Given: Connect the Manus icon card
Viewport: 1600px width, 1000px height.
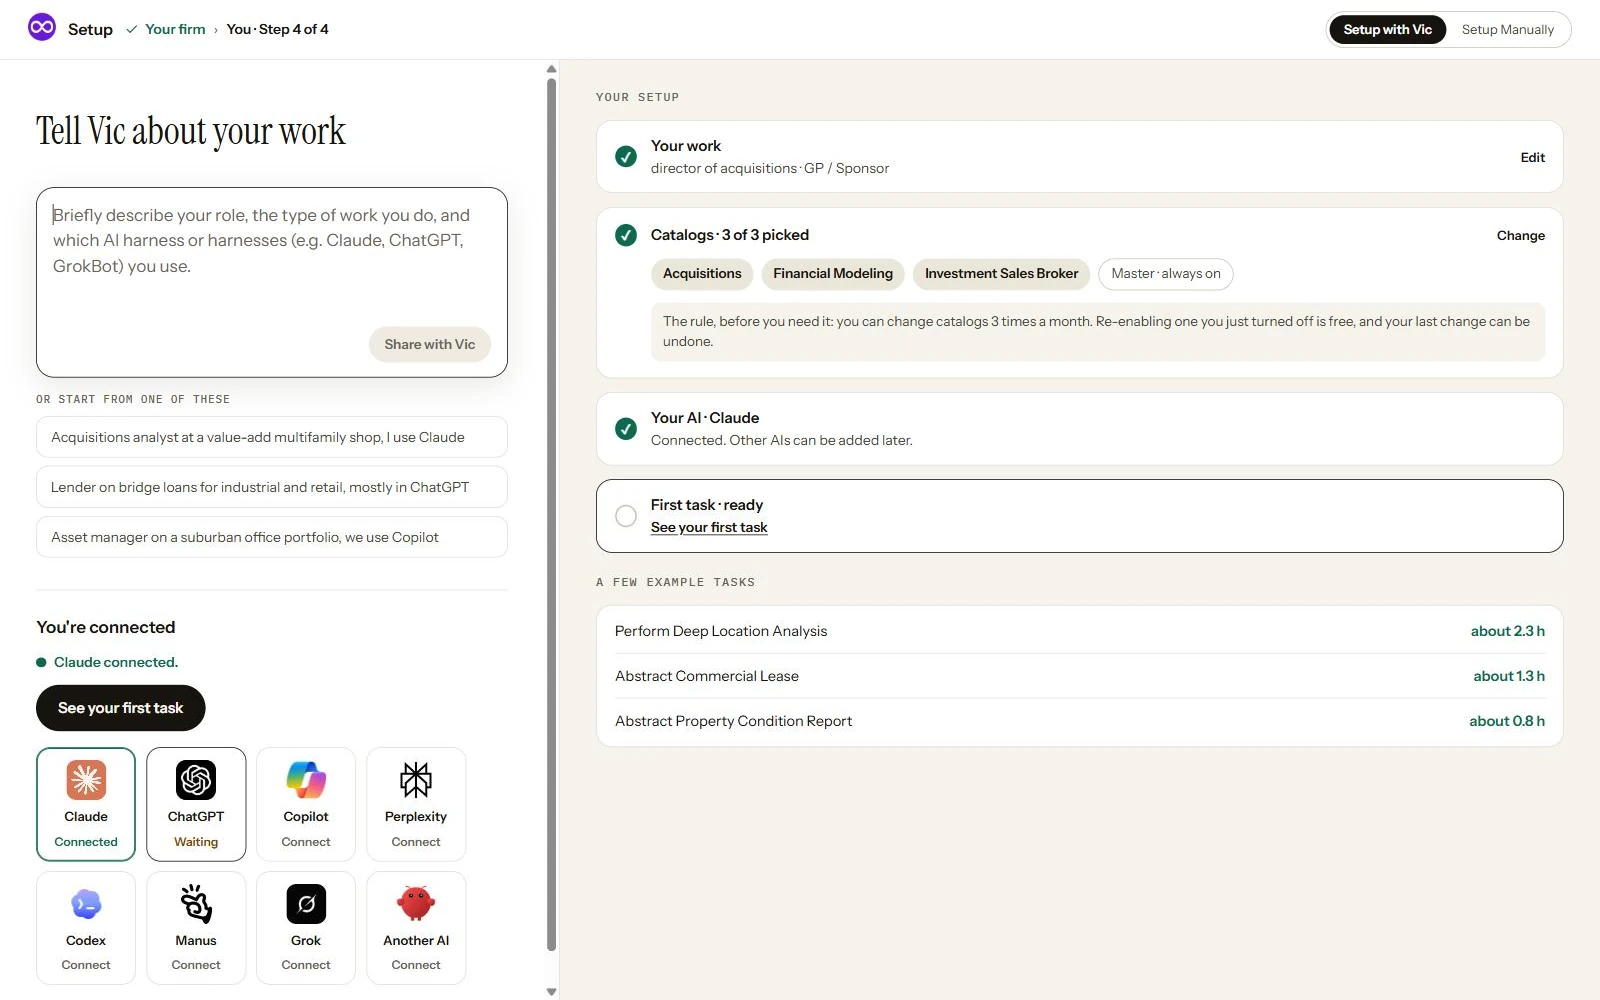Looking at the screenshot, I should click(196, 928).
